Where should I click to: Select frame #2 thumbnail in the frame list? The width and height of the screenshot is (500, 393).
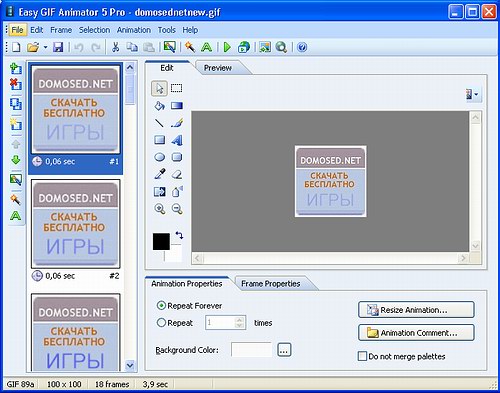coord(76,224)
